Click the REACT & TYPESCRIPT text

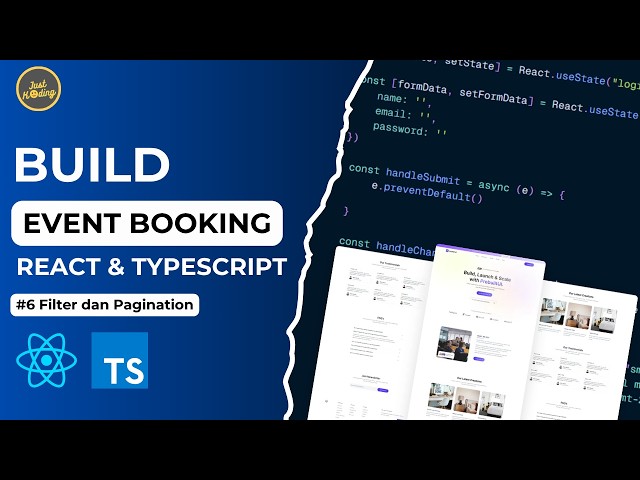pos(152,267)
